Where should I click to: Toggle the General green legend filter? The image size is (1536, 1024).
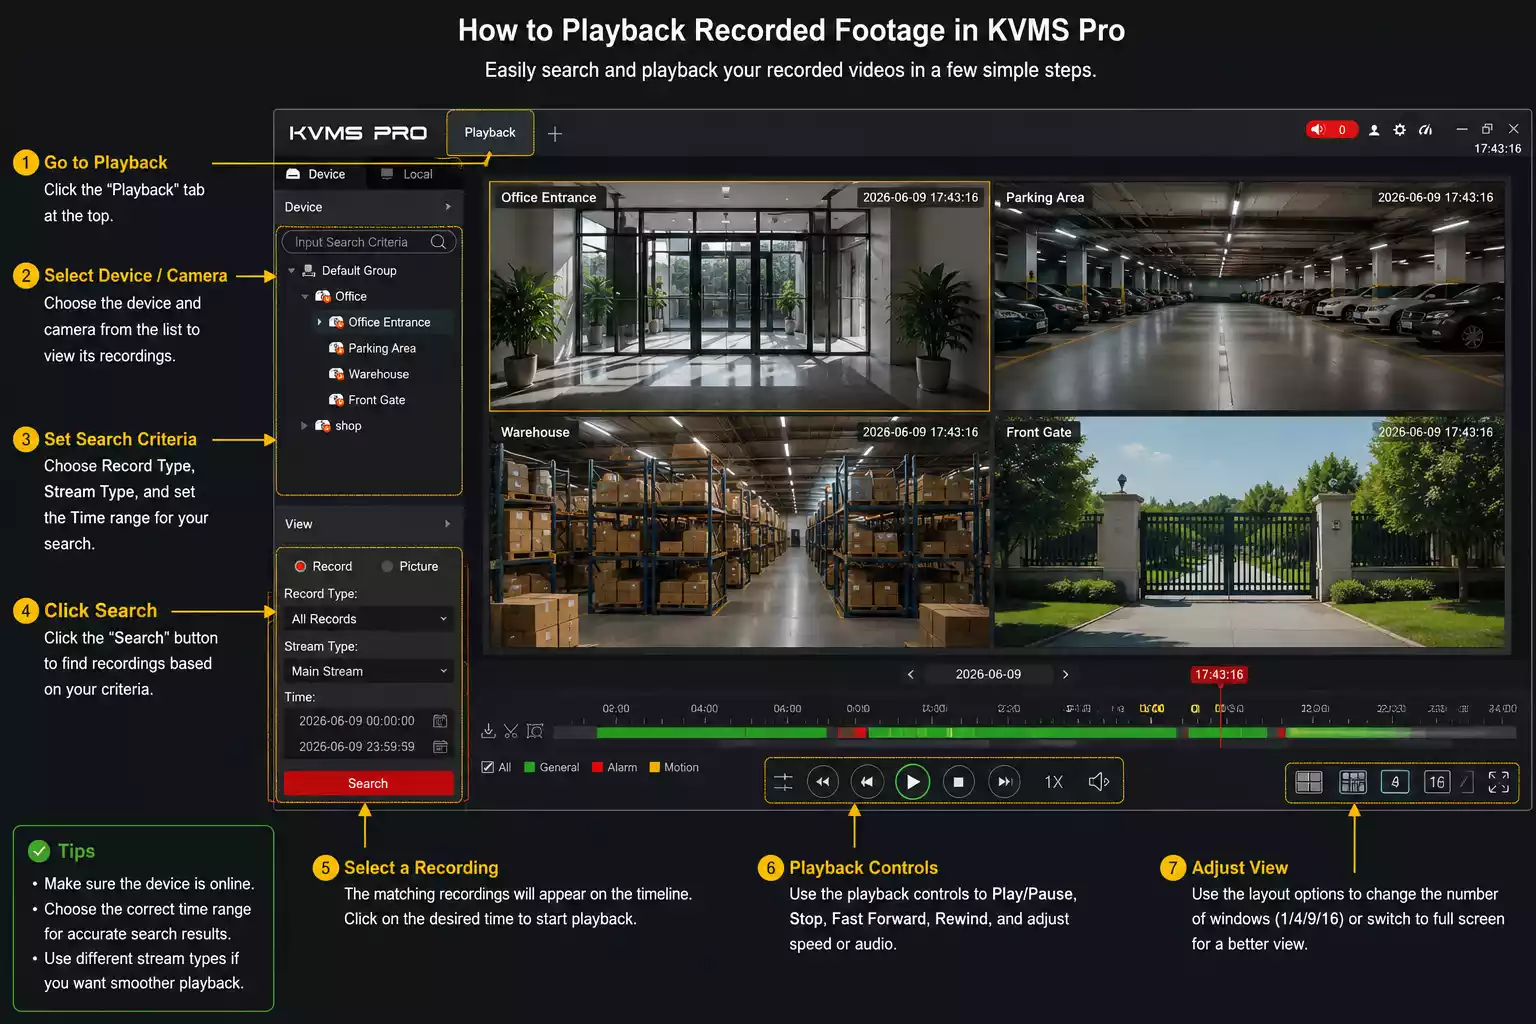click(x=552, y=767)
